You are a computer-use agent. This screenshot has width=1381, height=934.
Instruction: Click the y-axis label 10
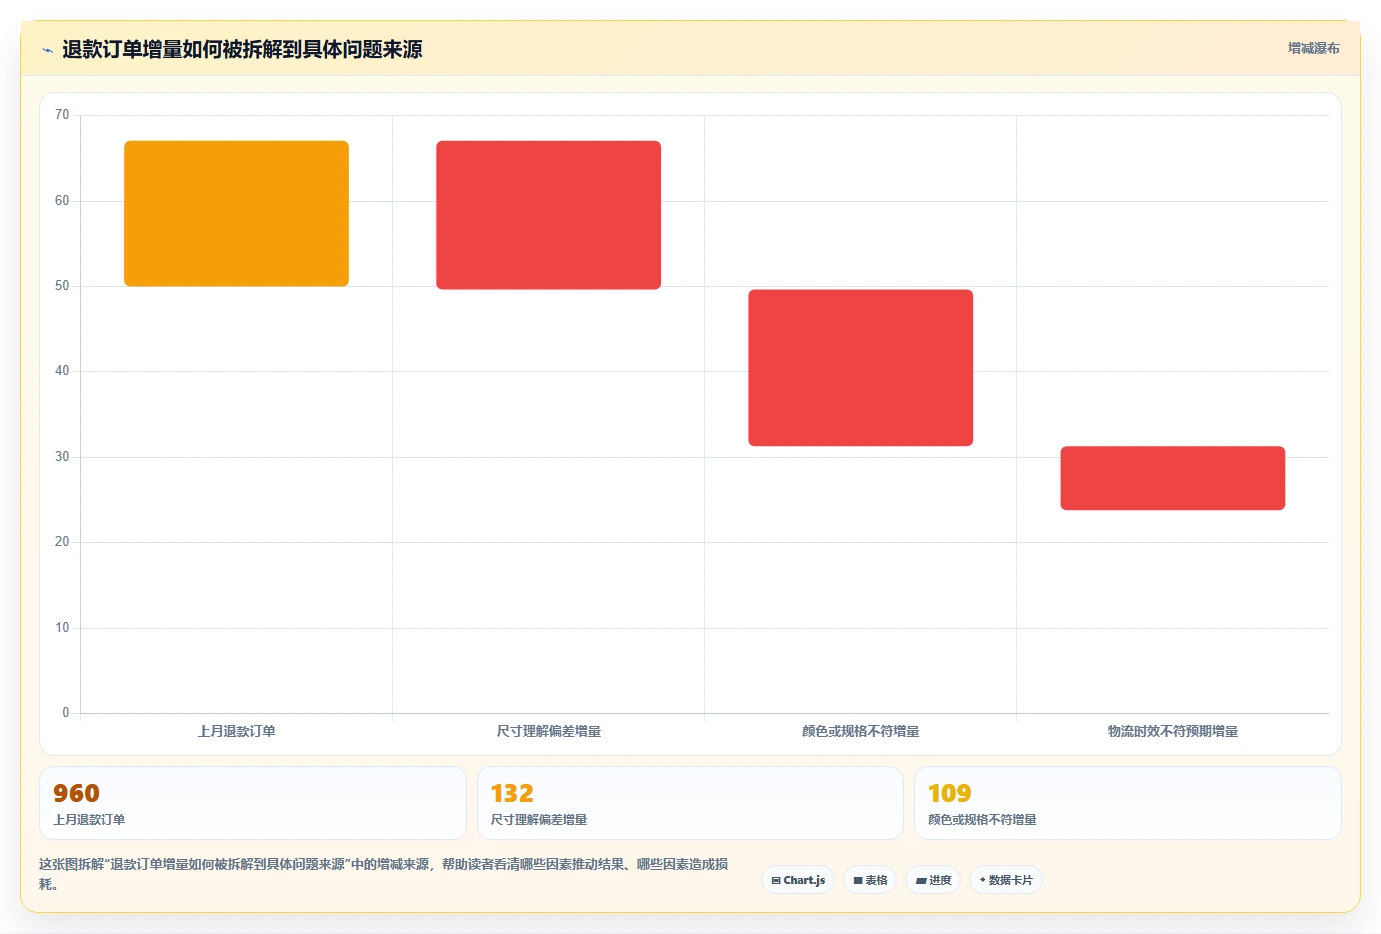click(x=62, y=628)
